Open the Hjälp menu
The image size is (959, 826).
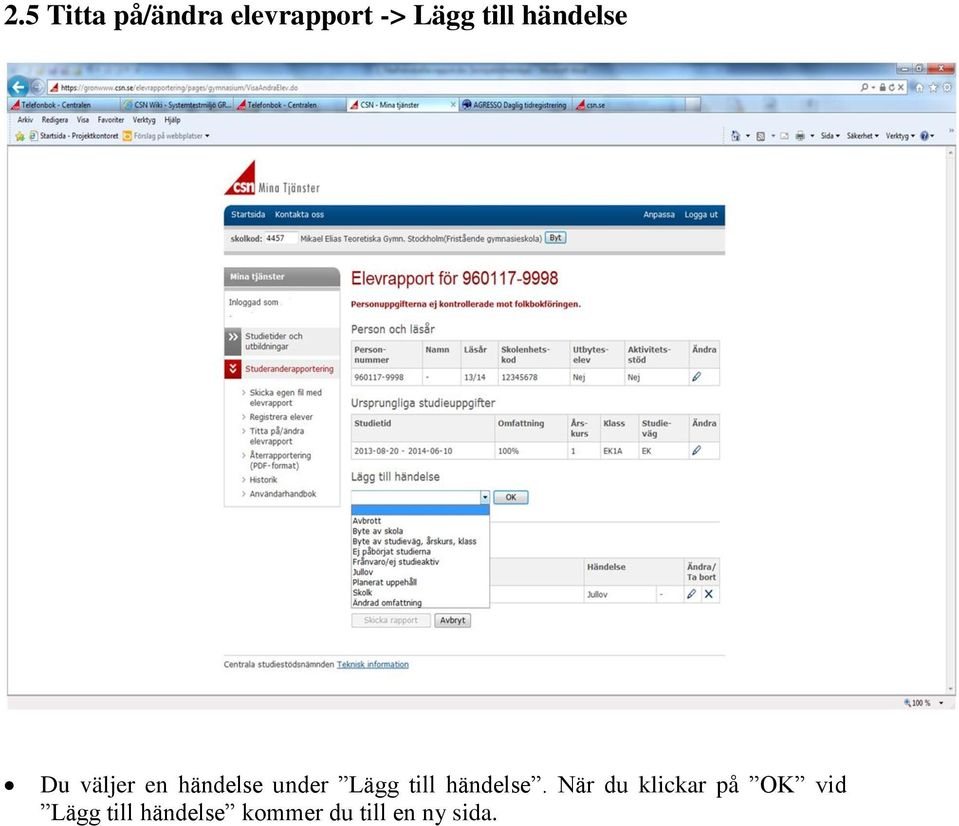tap(172, 120)
